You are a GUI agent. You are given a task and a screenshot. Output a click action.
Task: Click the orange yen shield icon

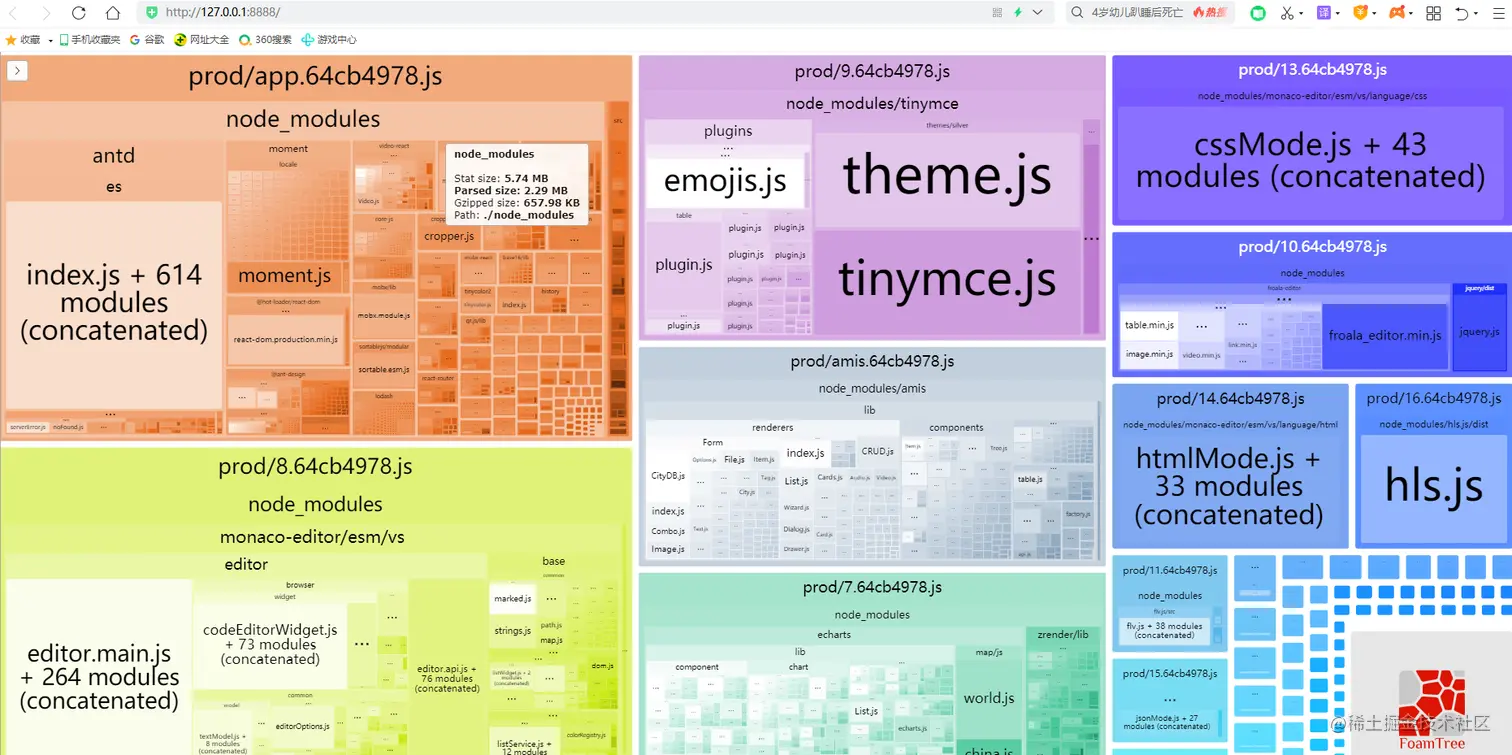click(x=1360, y=13)
